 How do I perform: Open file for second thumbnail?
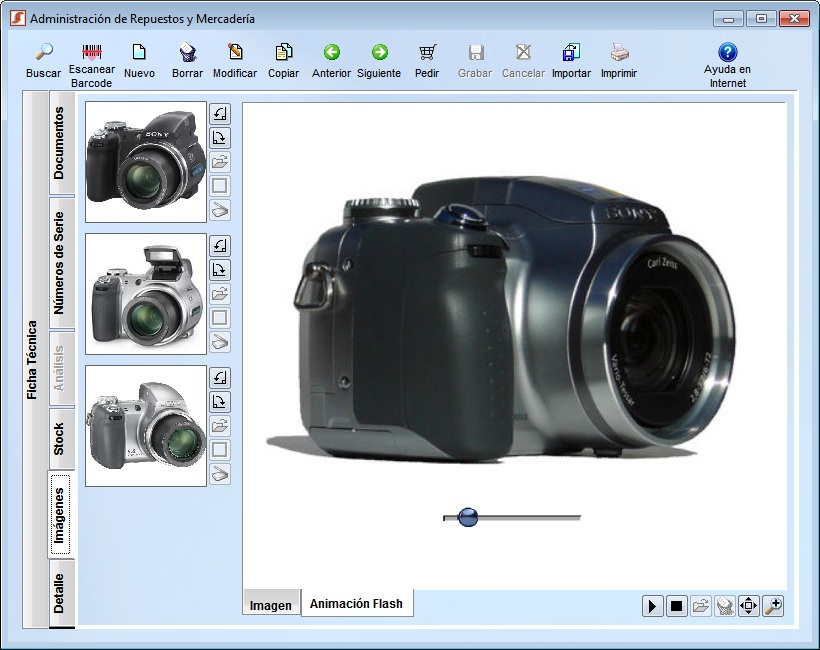(220, 293)
